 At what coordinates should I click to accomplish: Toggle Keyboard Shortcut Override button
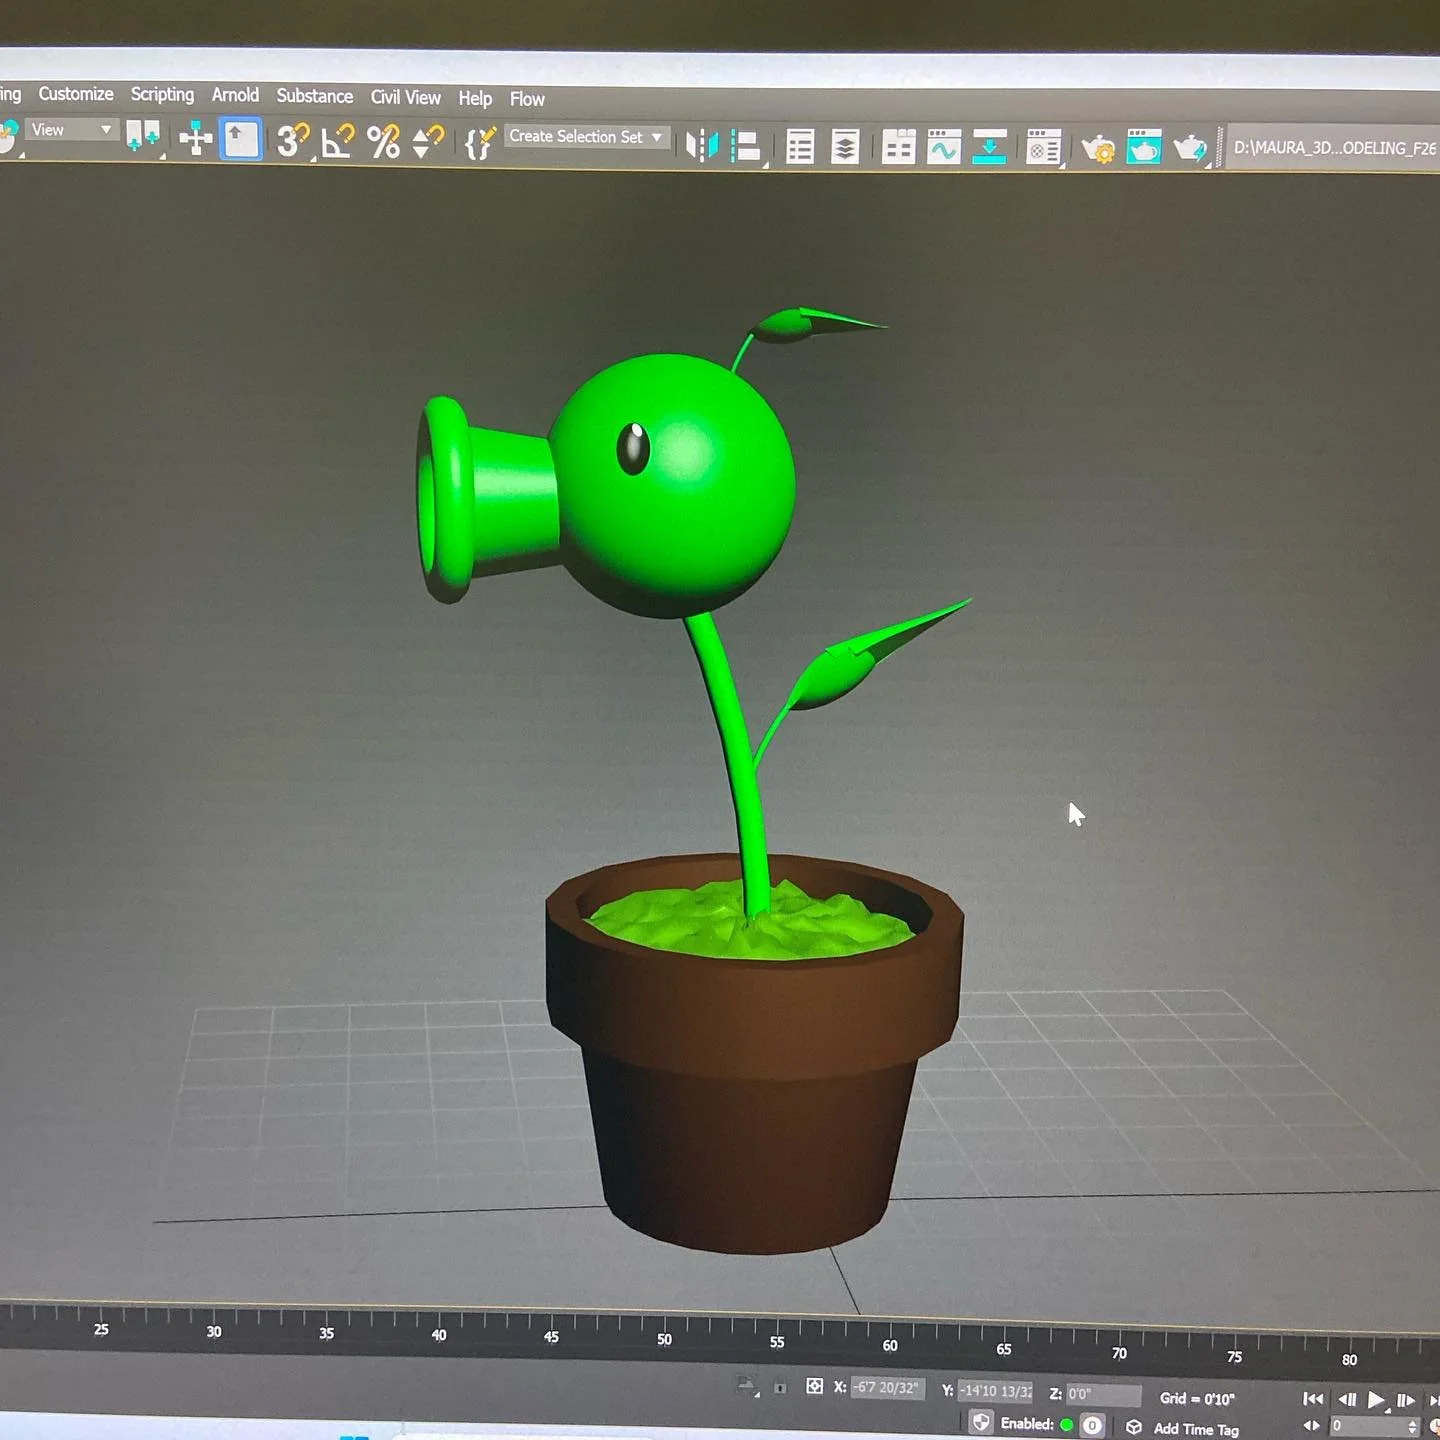(x=240, y=139)
